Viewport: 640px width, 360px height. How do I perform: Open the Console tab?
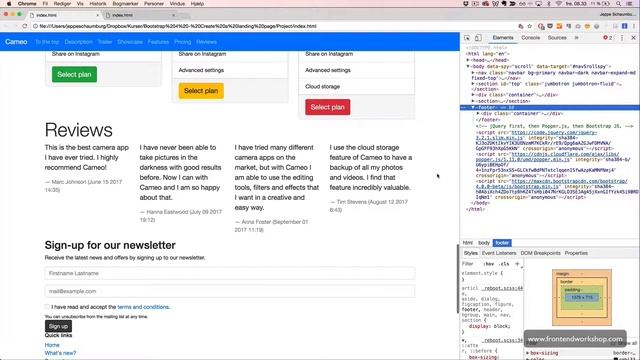[x=531, y=38]
